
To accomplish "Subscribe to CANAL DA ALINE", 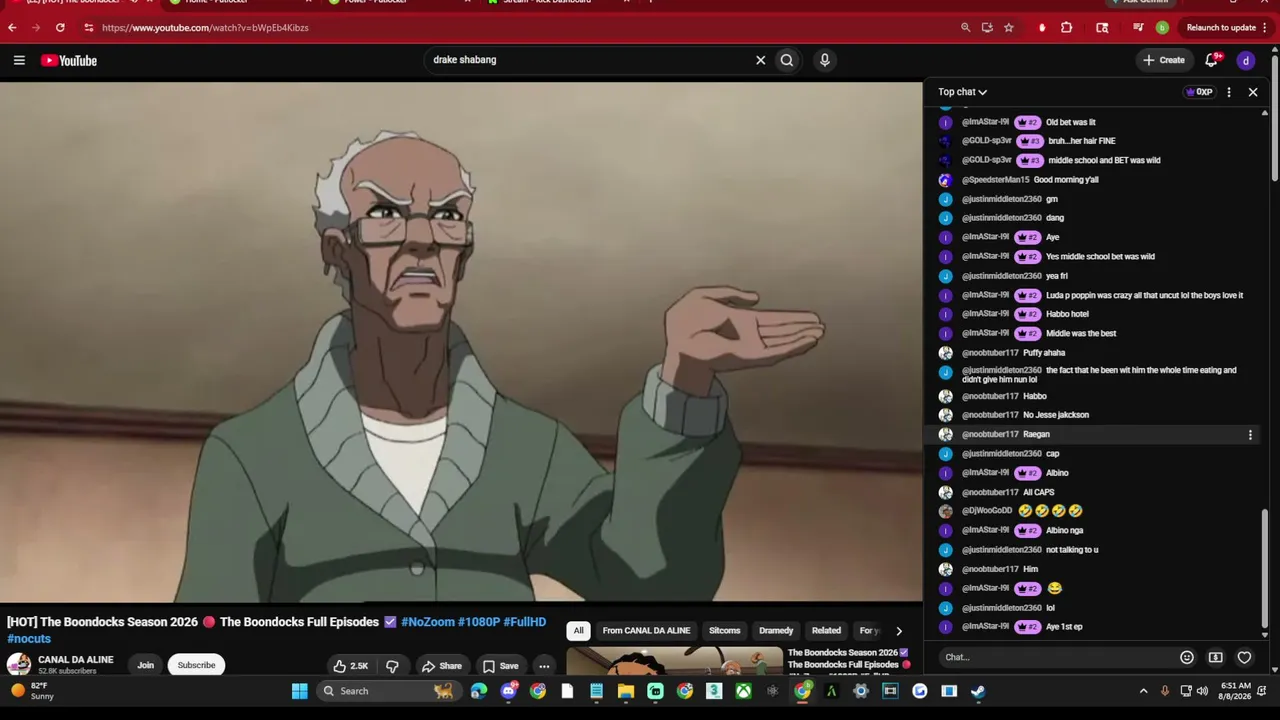I will pos(196,665).
